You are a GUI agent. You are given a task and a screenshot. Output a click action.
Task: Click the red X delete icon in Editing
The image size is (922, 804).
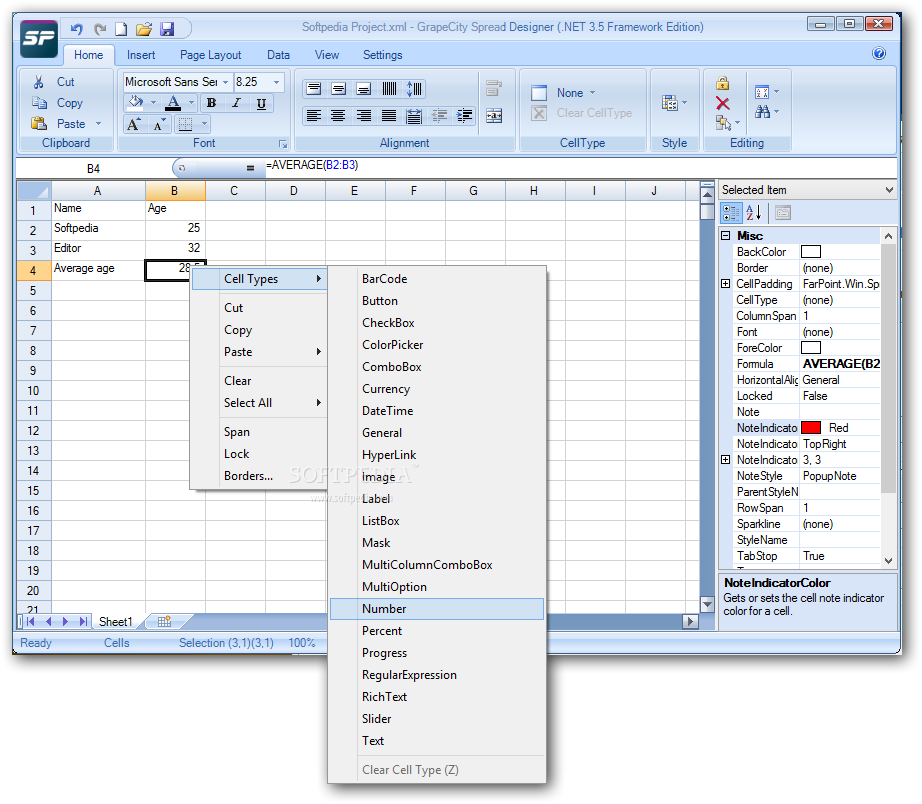click(723, 104)
